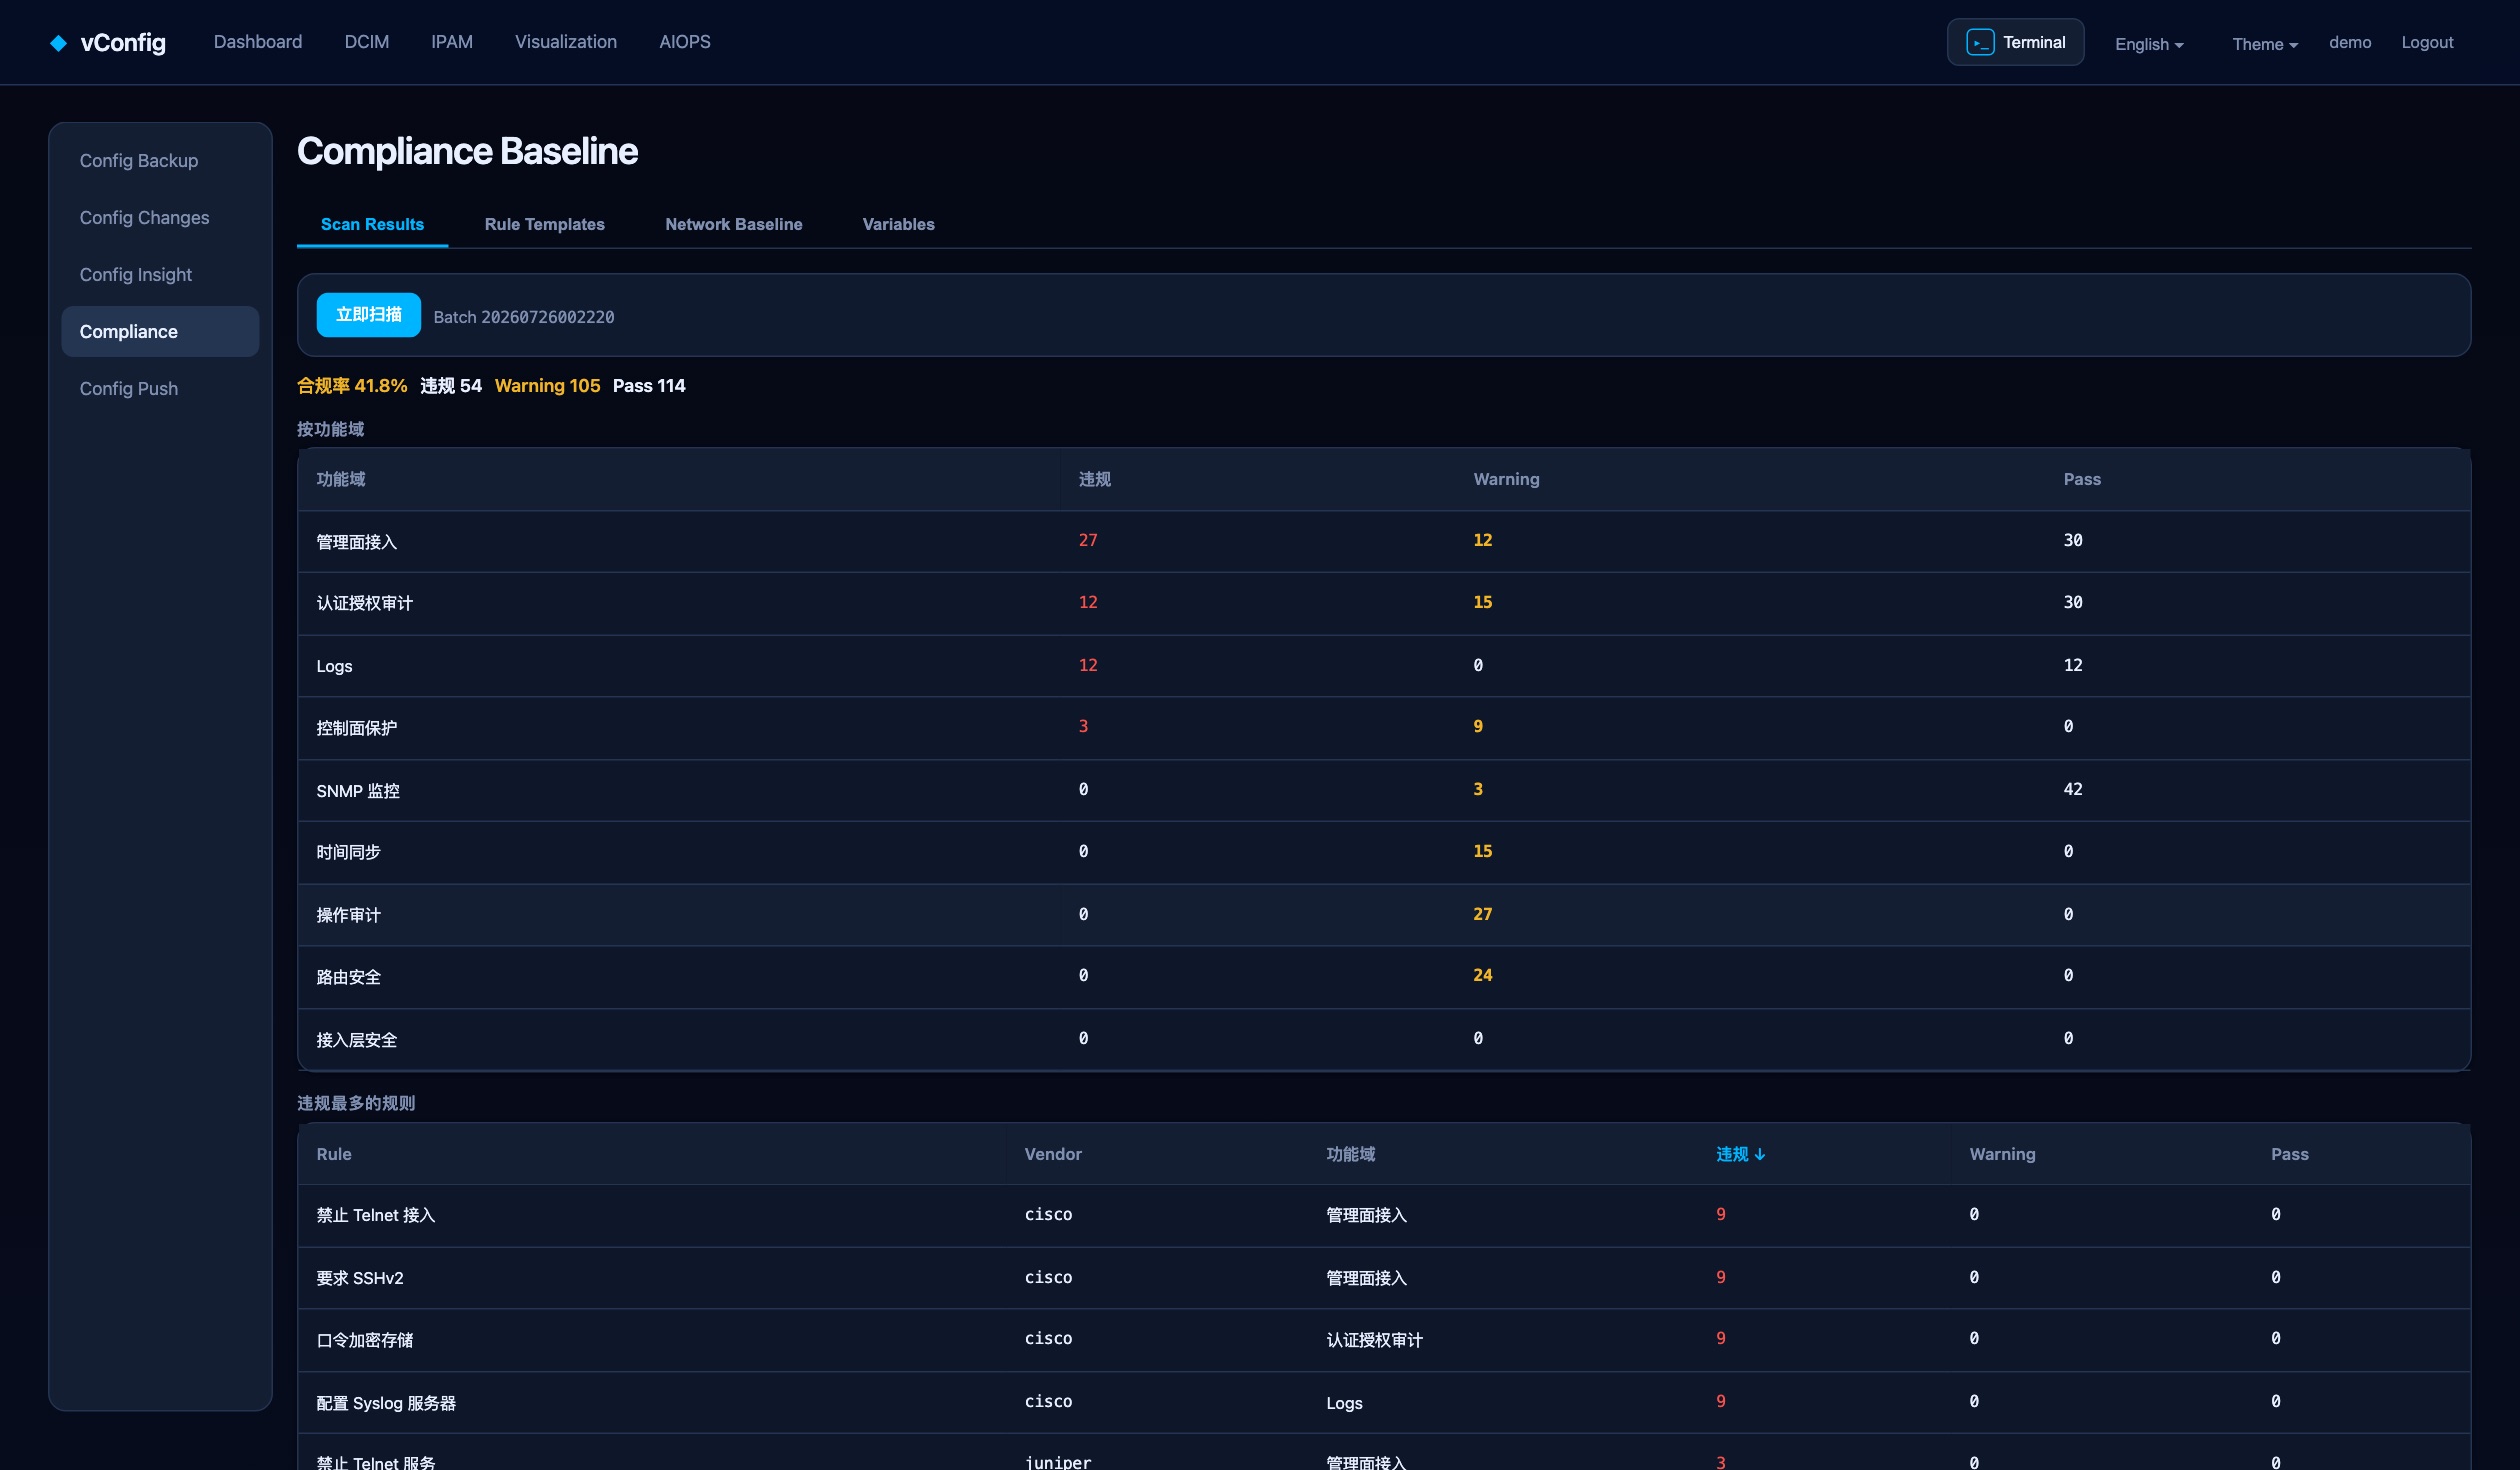Click the Logs domain row name
The width and height of the screenshot is (2520, 1470).
[334, 666]
